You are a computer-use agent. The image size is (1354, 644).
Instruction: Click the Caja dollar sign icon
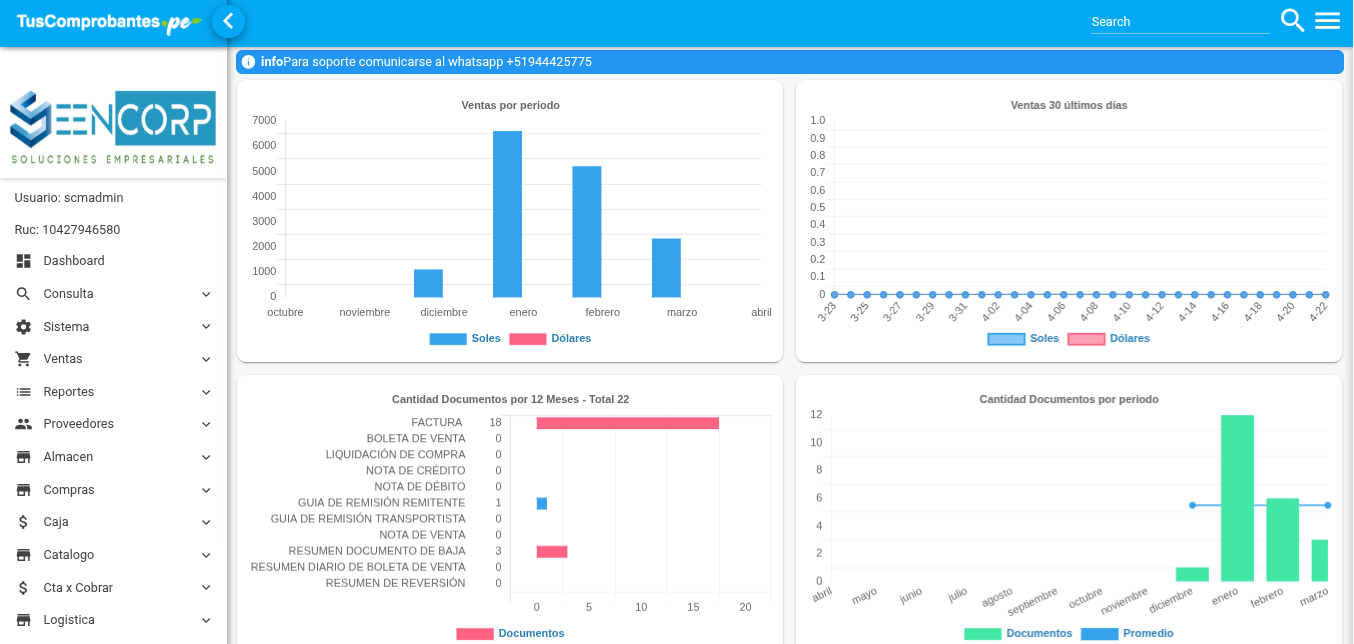(x=24, y=522)
